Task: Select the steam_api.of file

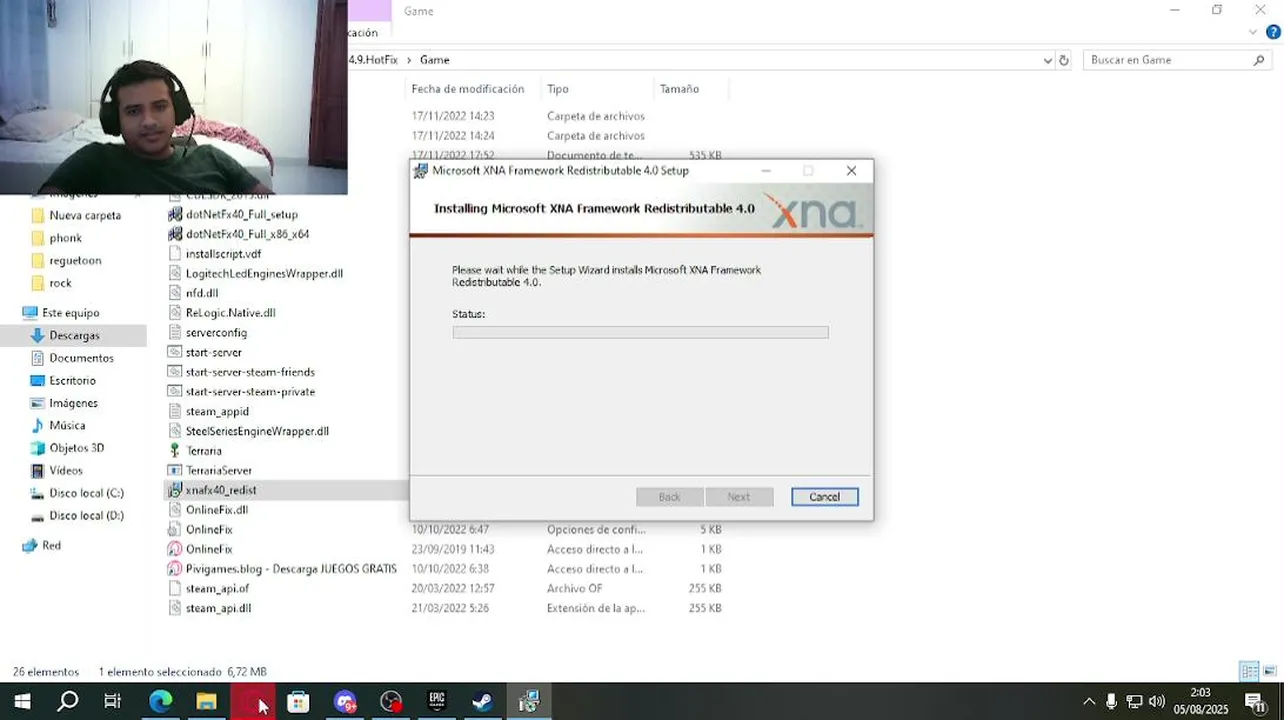Action: pos(217,589)
